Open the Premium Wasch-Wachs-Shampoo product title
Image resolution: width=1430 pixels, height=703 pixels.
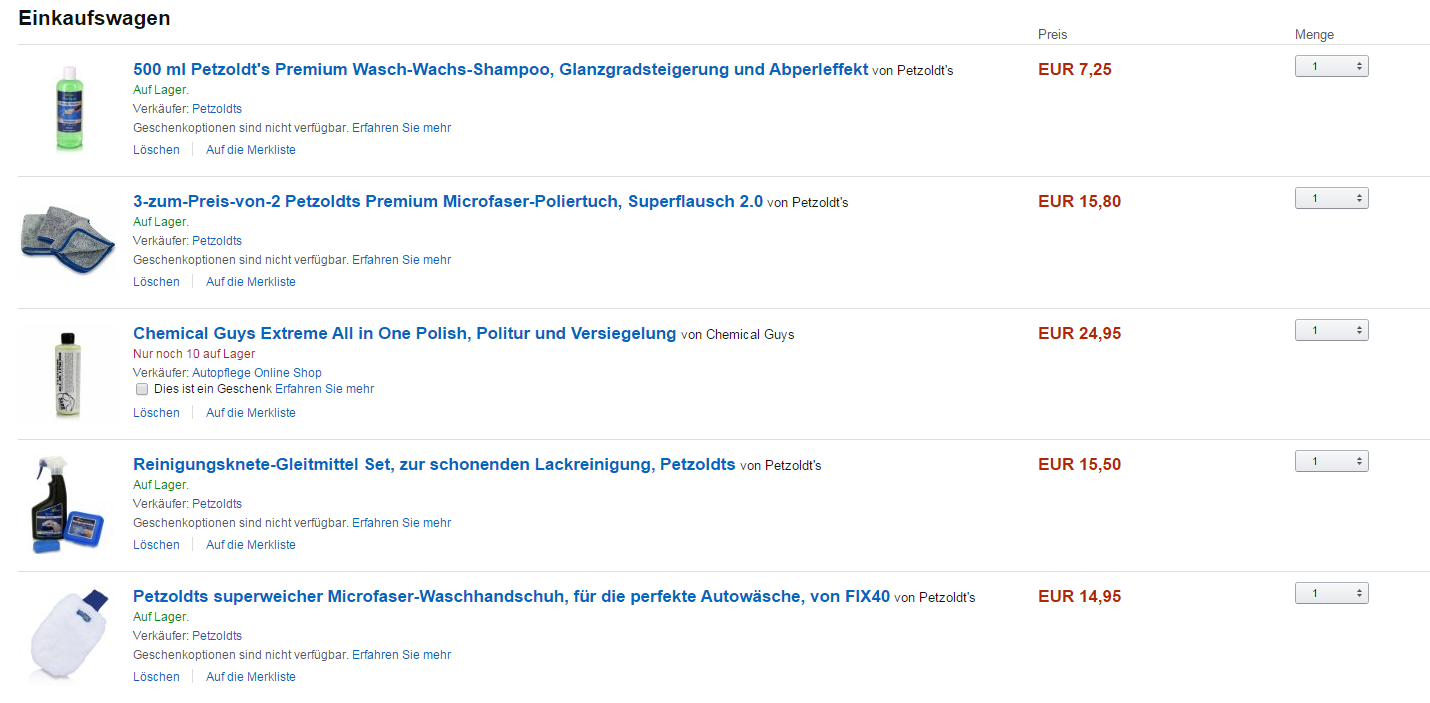tap(500, 70)
